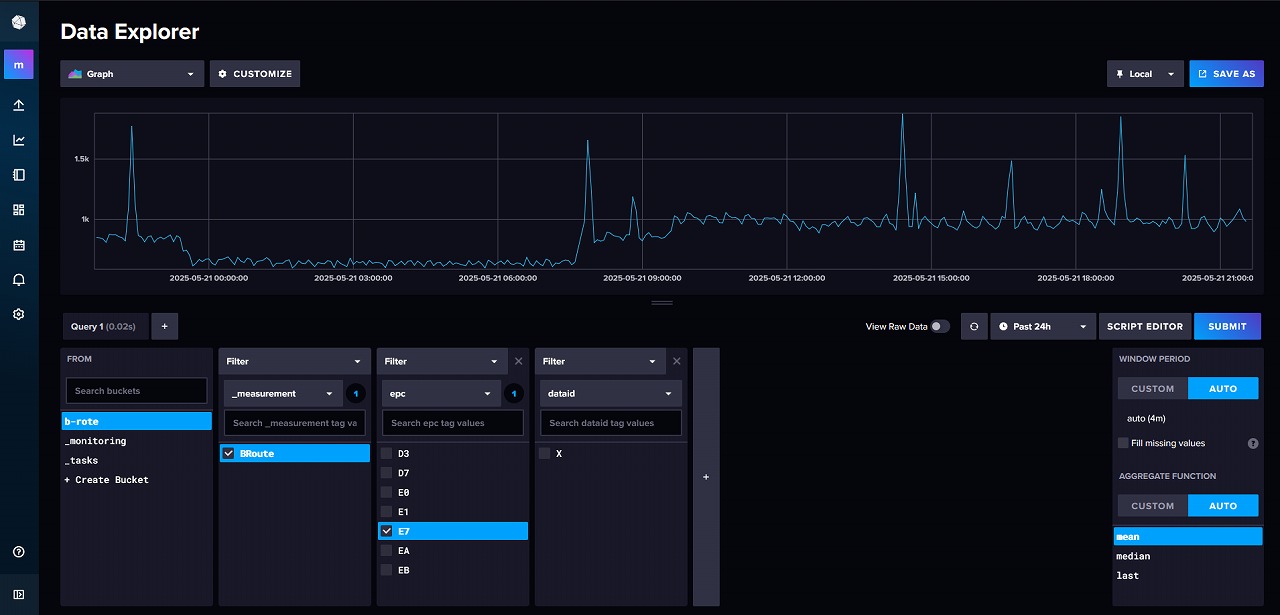Open Alerts bell icon in sidebar
This screenshot has width=1280, height=615.
18,280
